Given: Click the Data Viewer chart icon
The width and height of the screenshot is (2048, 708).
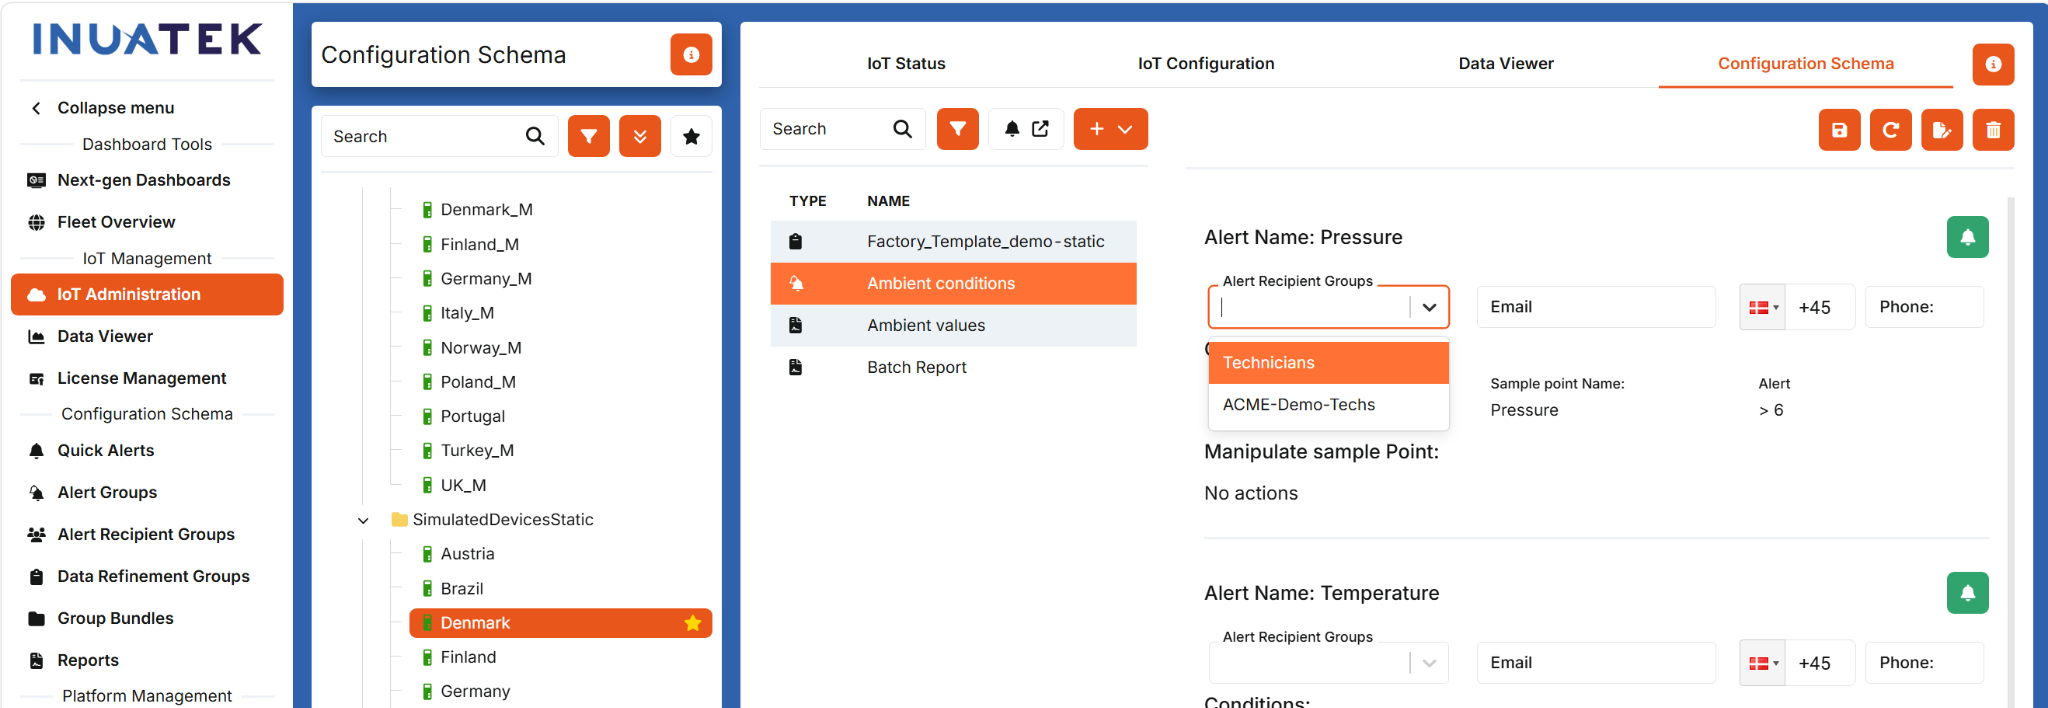Looking at the screenshot, I should pos(37,336).
